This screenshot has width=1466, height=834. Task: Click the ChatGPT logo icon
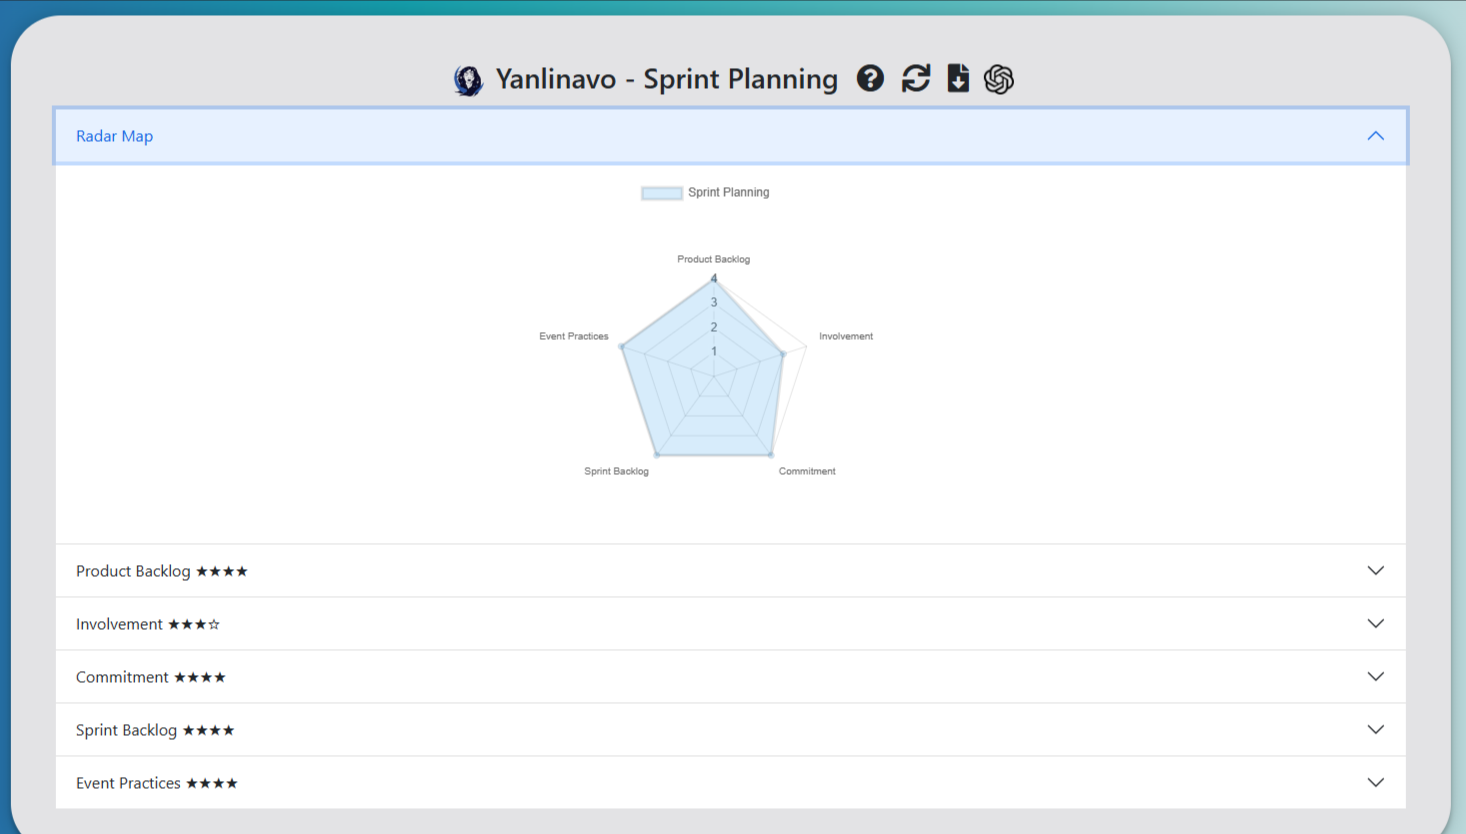999,79
